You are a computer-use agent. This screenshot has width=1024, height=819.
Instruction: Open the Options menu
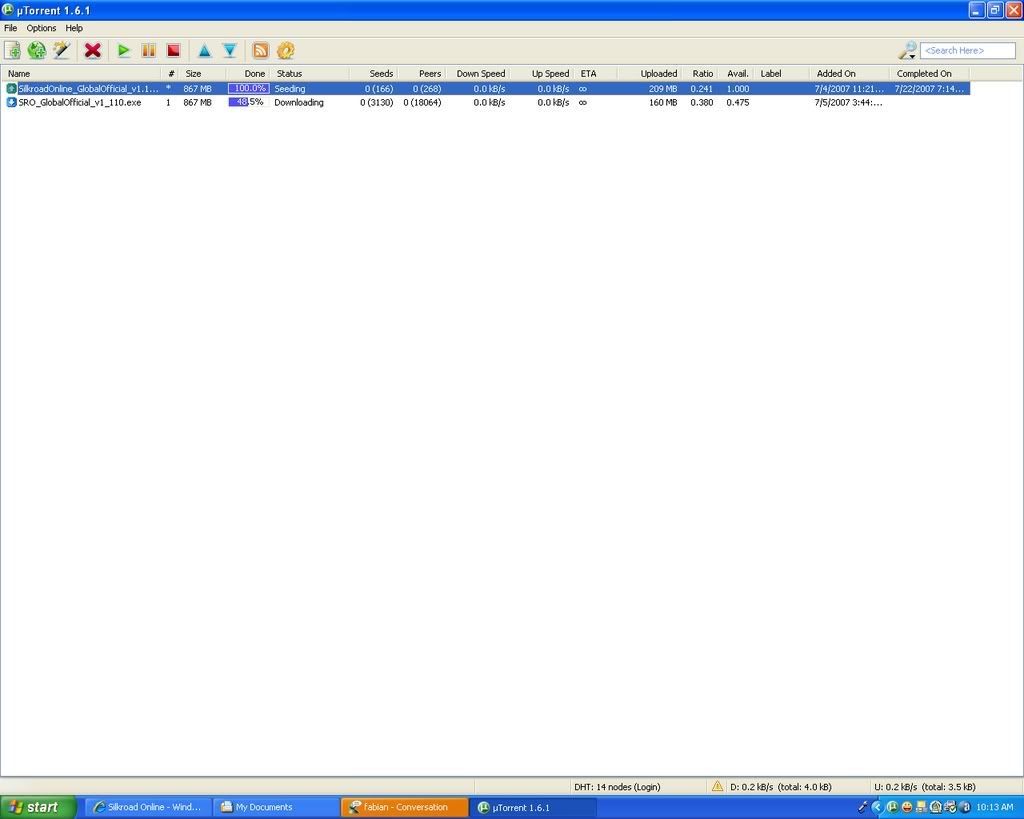[x=41, y=28]
